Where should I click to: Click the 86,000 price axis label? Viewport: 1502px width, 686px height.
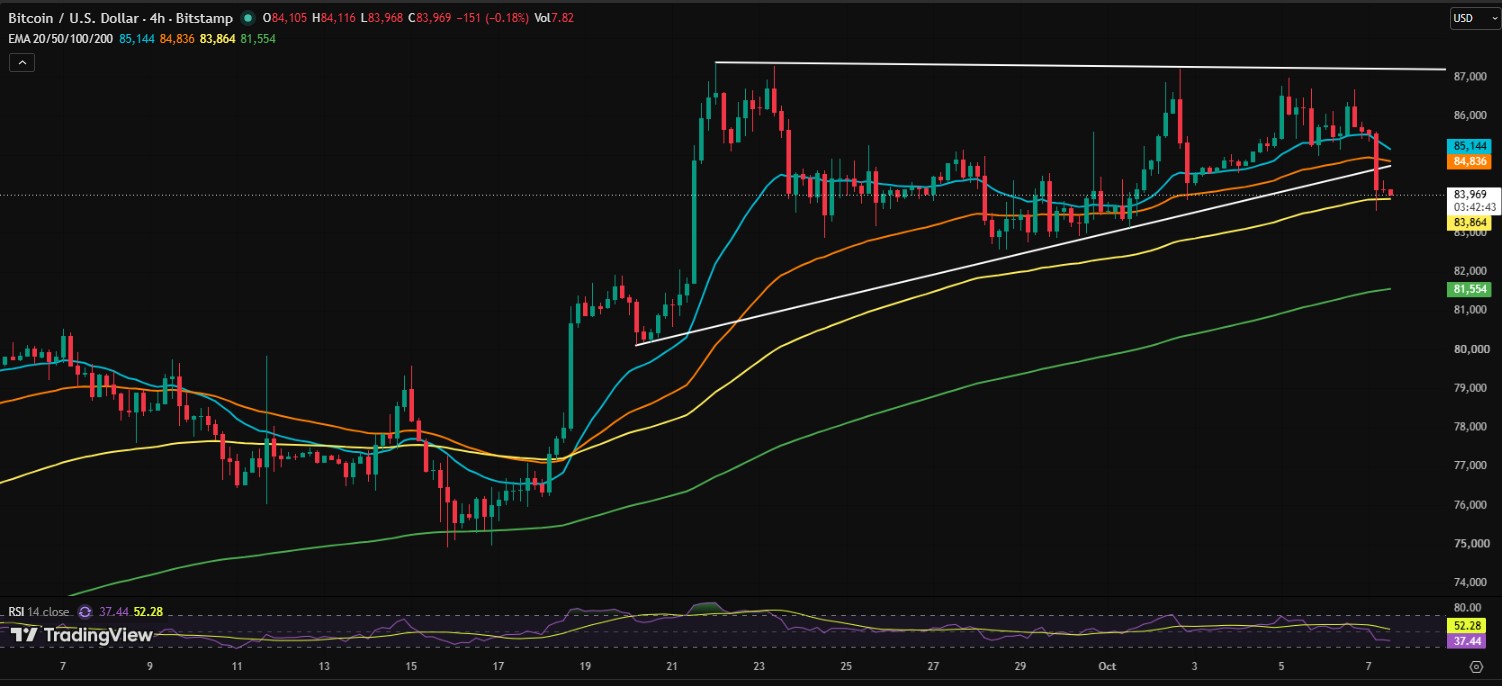[1471, 115]
